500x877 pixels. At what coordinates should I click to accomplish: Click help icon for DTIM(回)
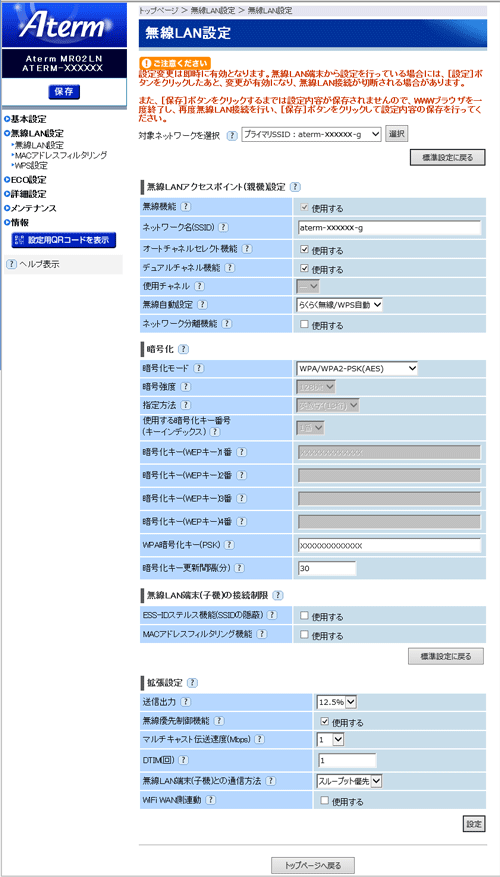pos(183,760)
